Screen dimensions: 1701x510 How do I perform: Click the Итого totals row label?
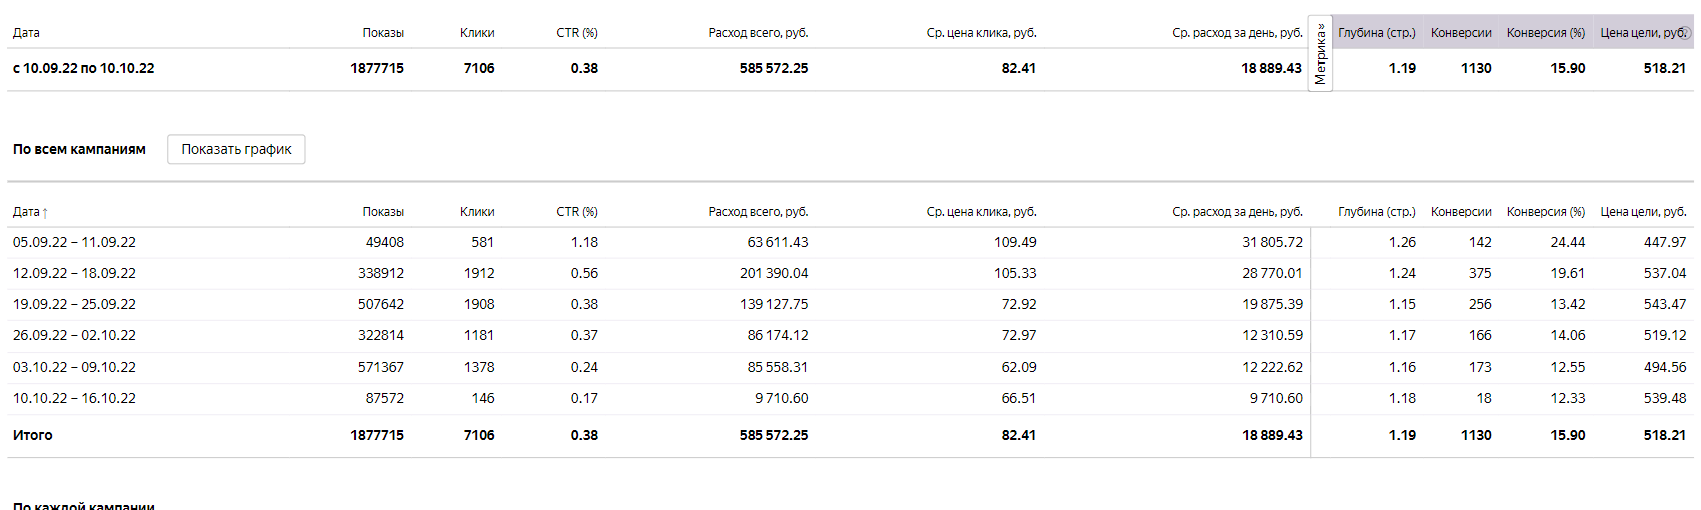coord(33,435)
